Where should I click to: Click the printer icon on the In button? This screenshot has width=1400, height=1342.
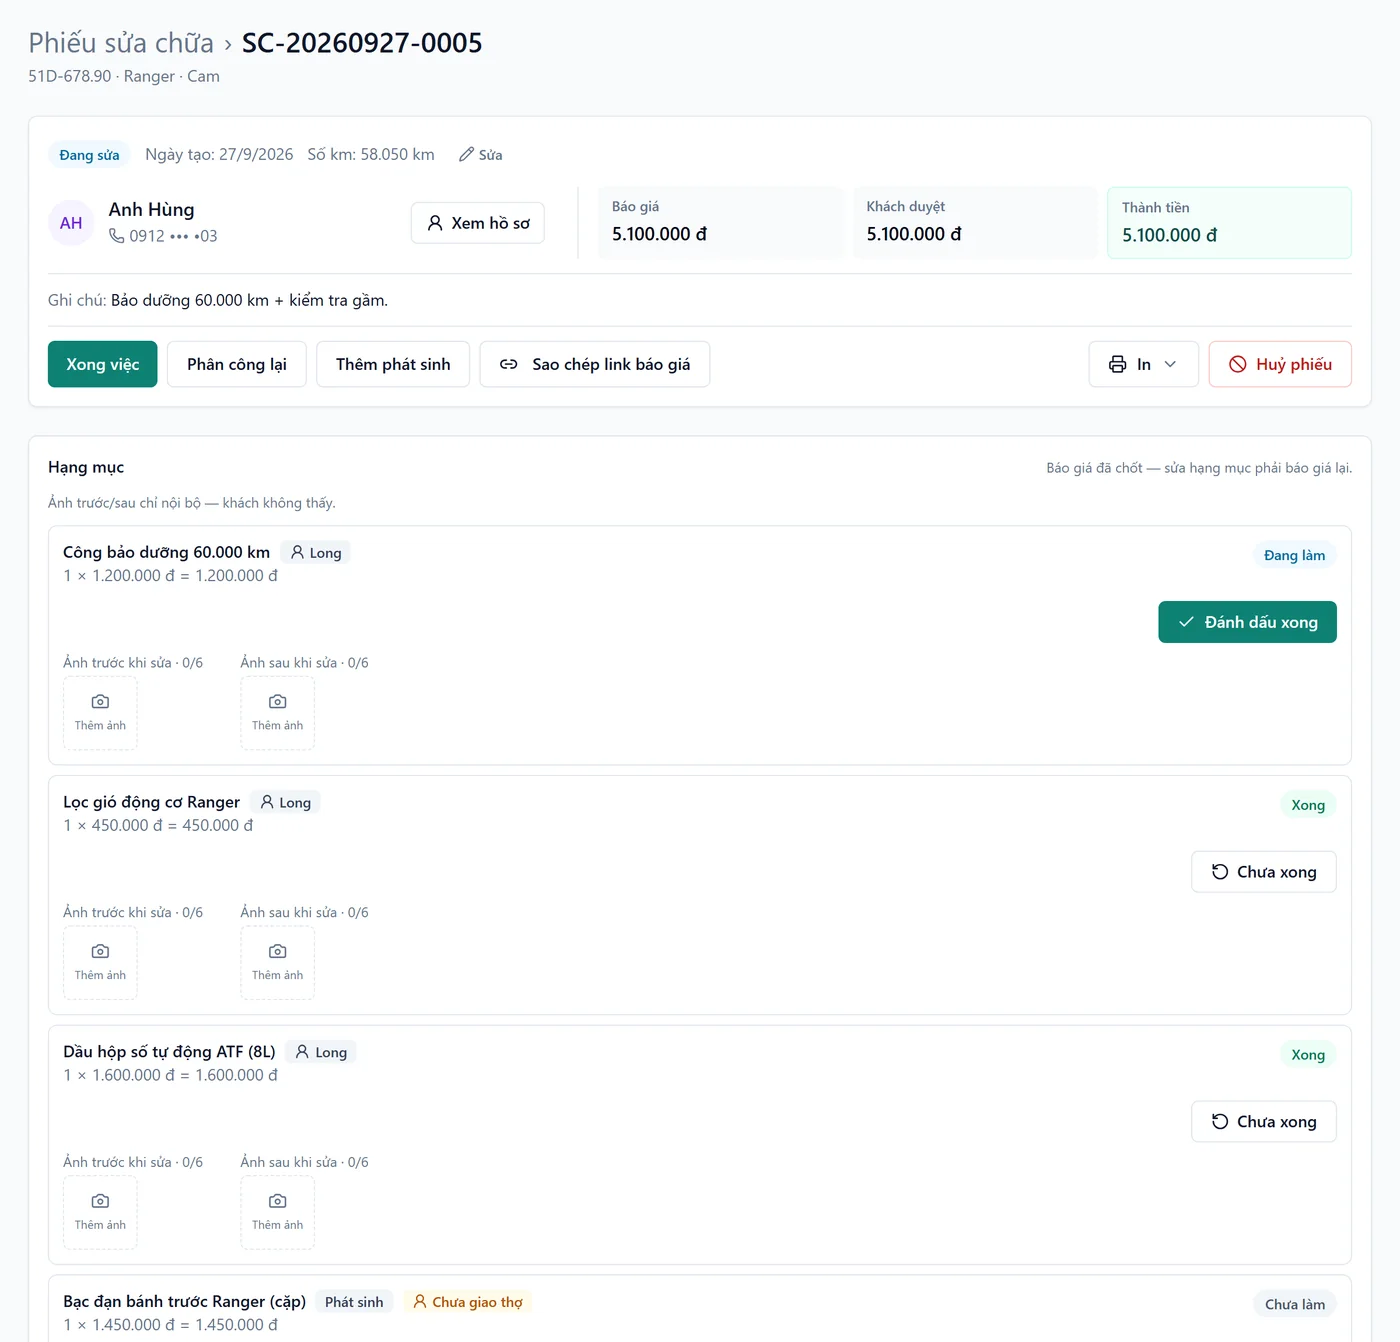(1118, 364)
